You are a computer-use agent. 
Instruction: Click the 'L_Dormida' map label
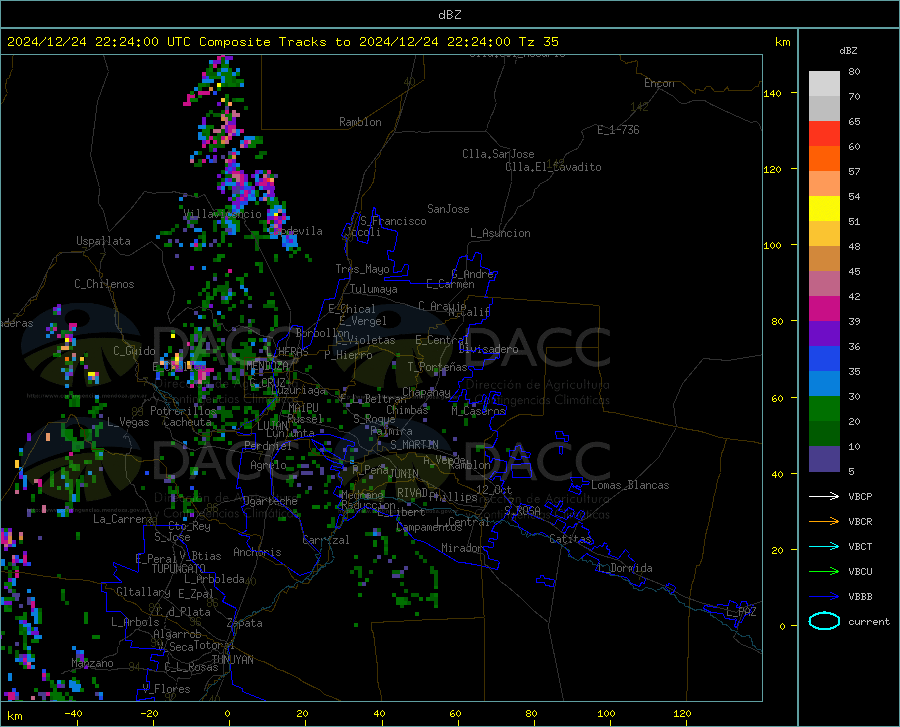coord(625,568)
